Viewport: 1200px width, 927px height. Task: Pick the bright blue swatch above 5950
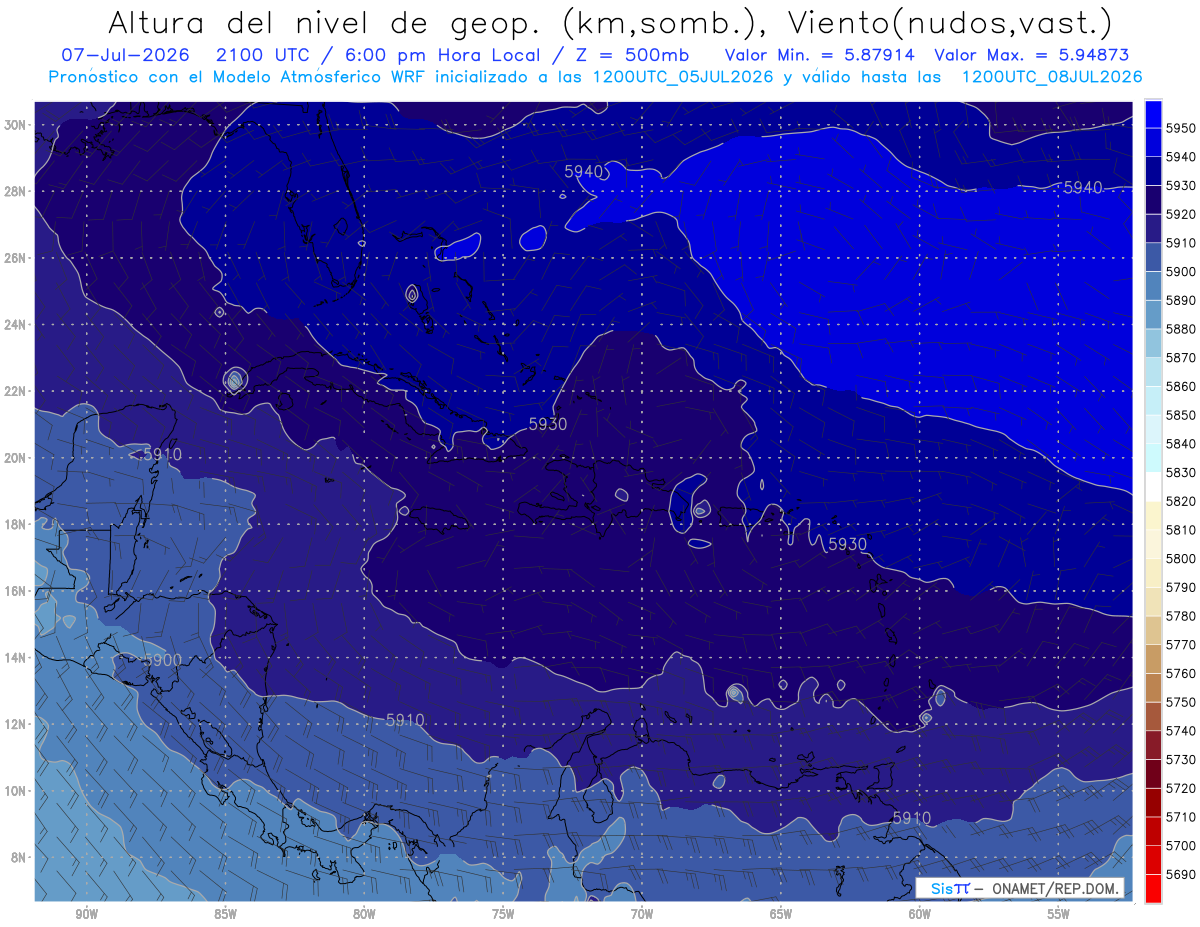(x=1153, y=114)
